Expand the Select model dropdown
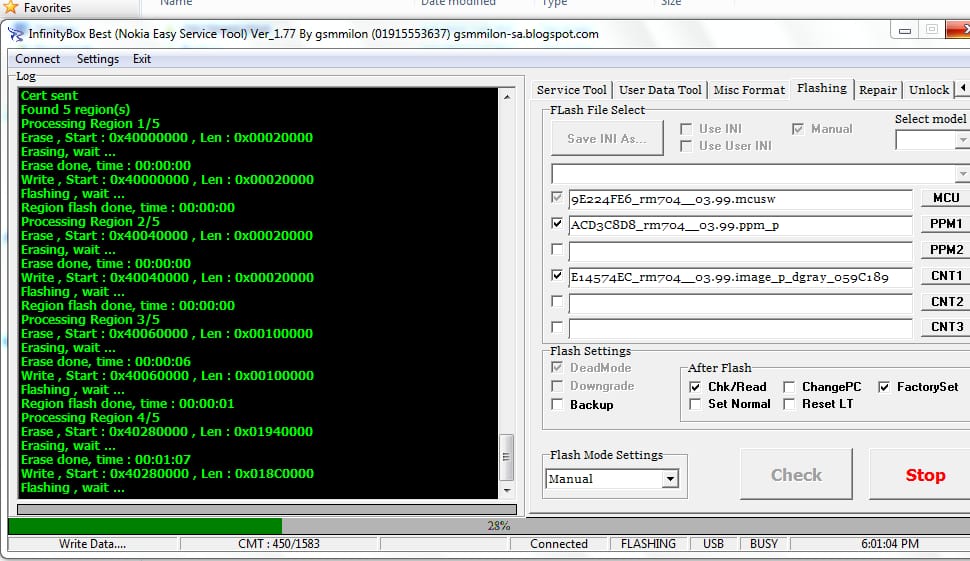Image resolution: width=970 pixels, height=561 pixels. coord(962,140)
